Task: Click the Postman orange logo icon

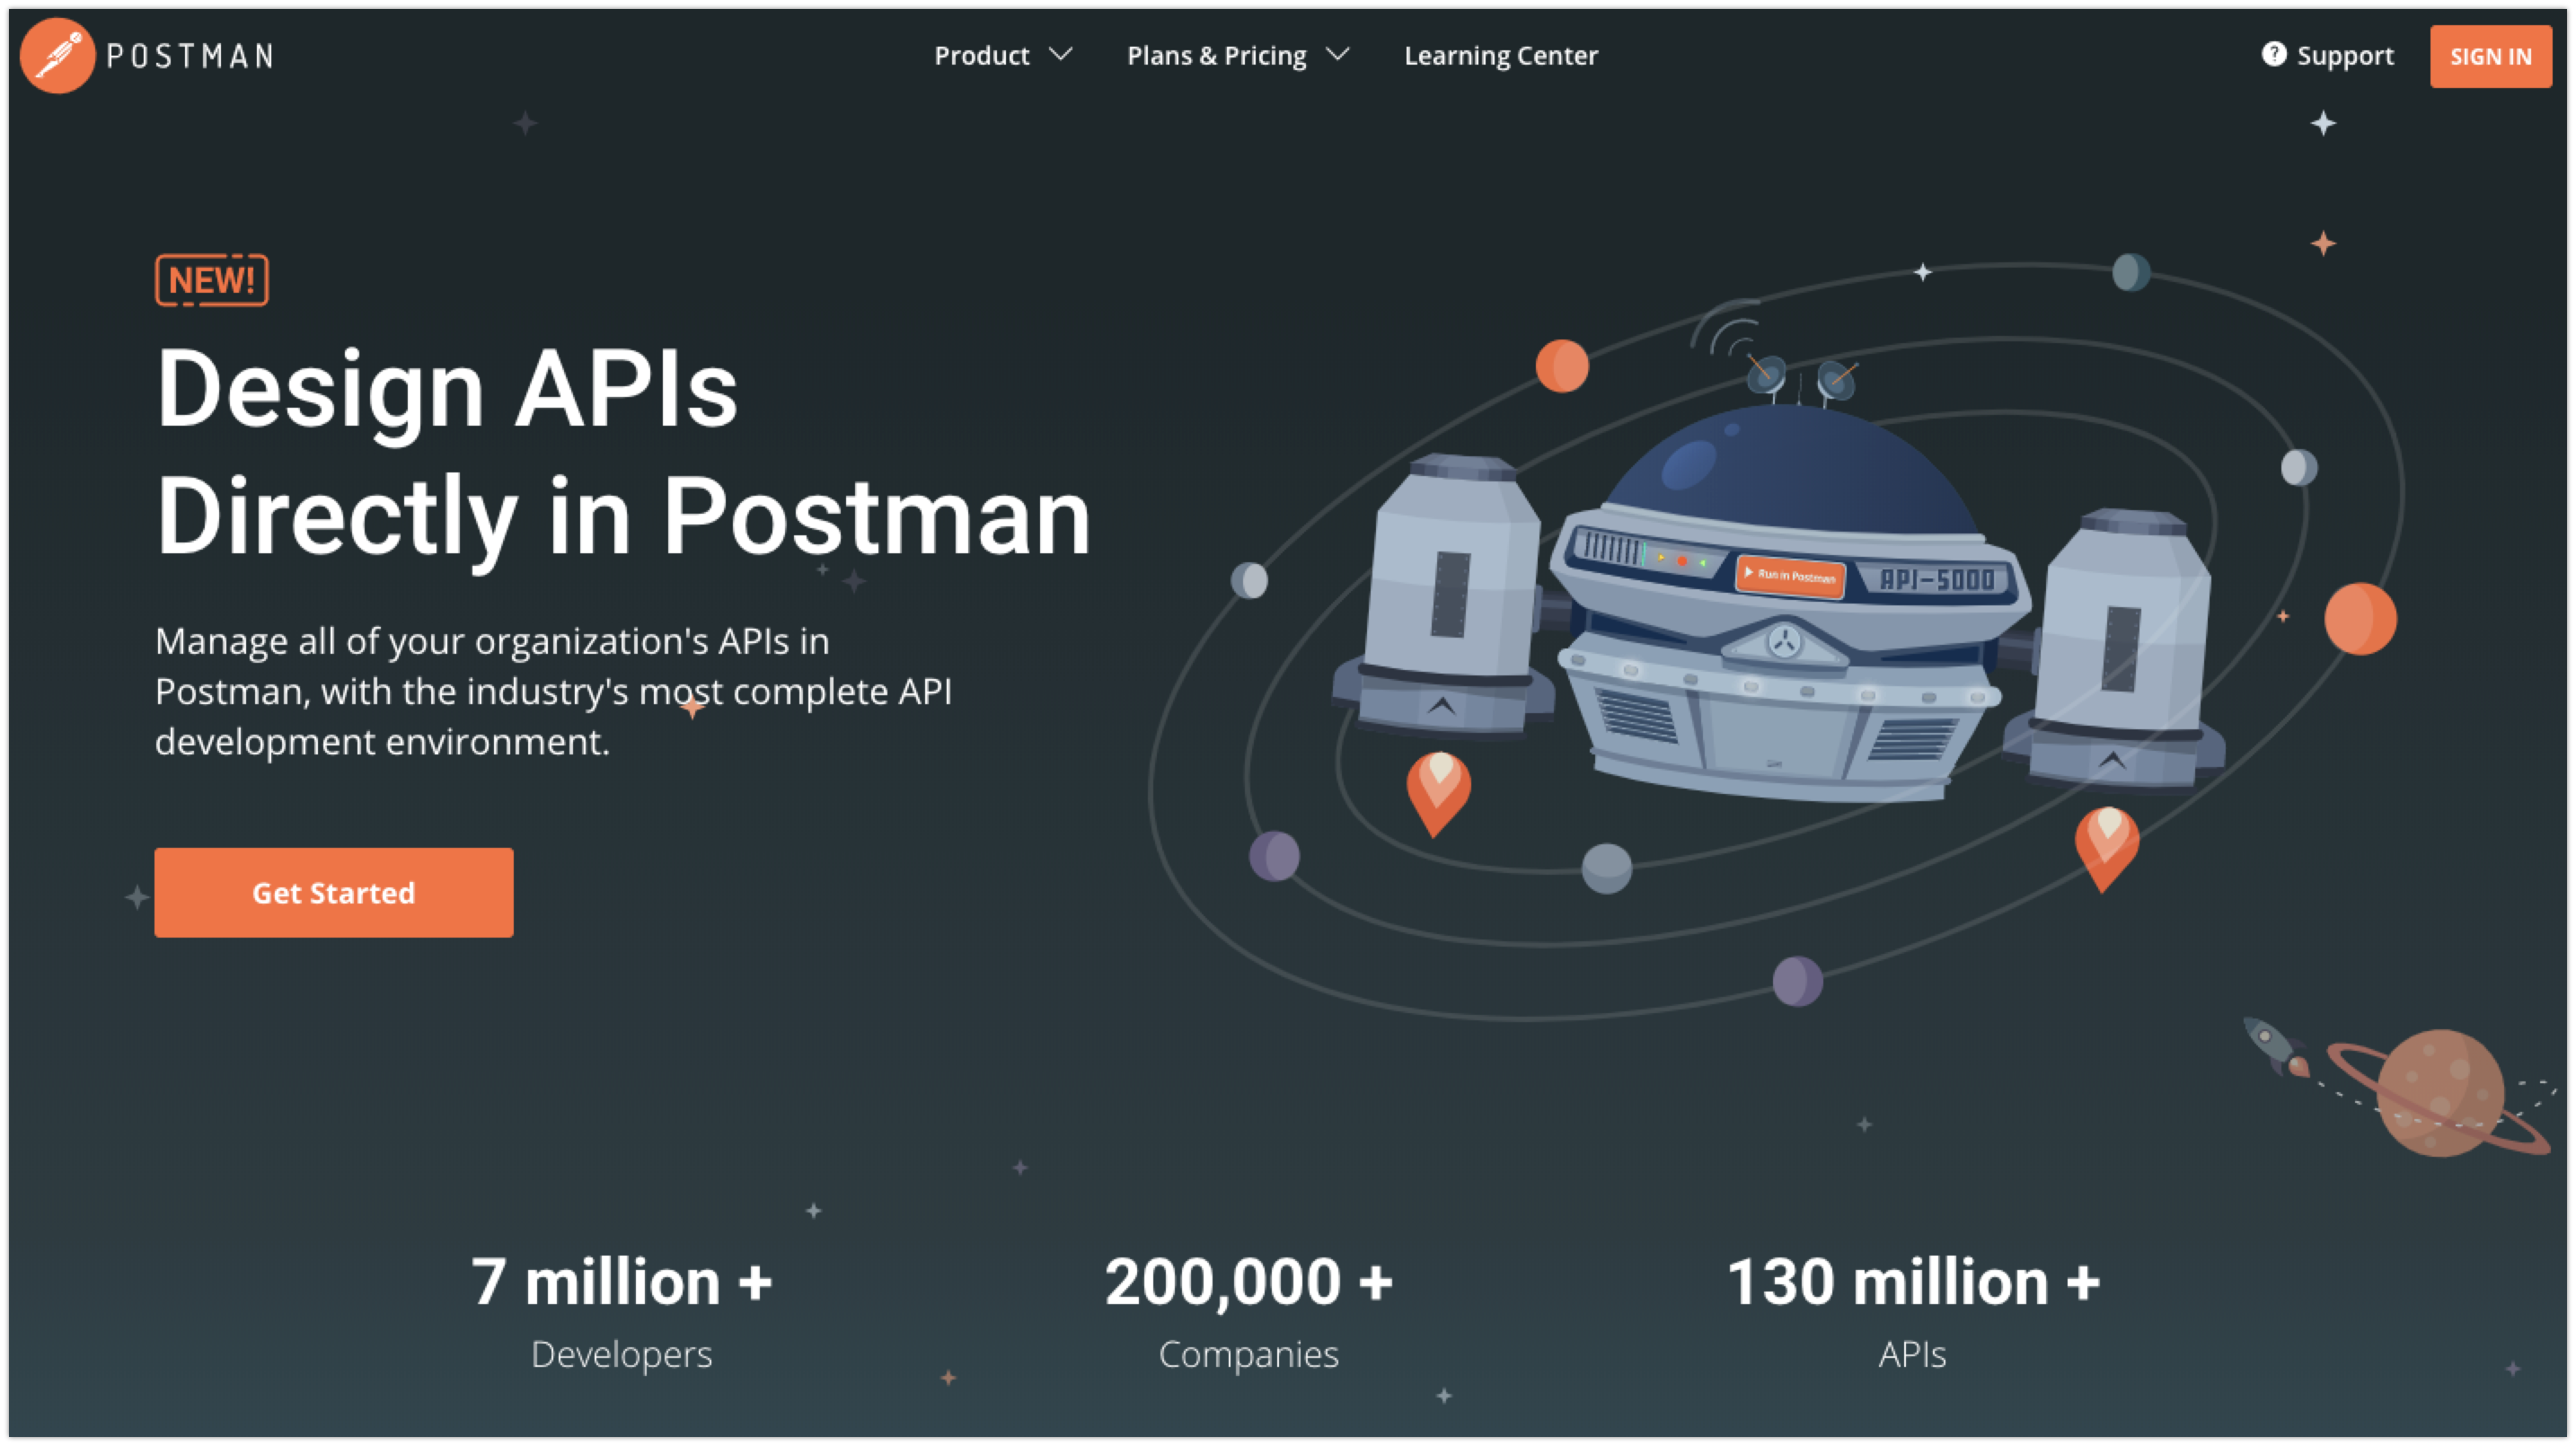Action: (57, 56)
